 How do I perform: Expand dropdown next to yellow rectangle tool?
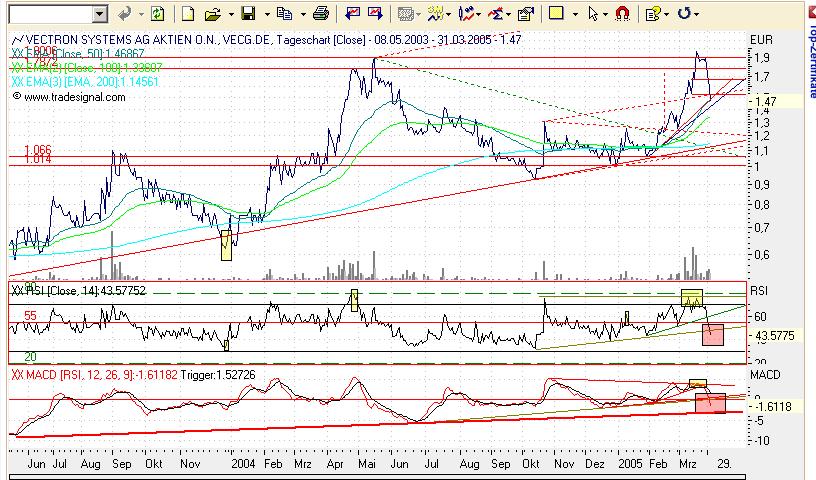click(575, 14)
